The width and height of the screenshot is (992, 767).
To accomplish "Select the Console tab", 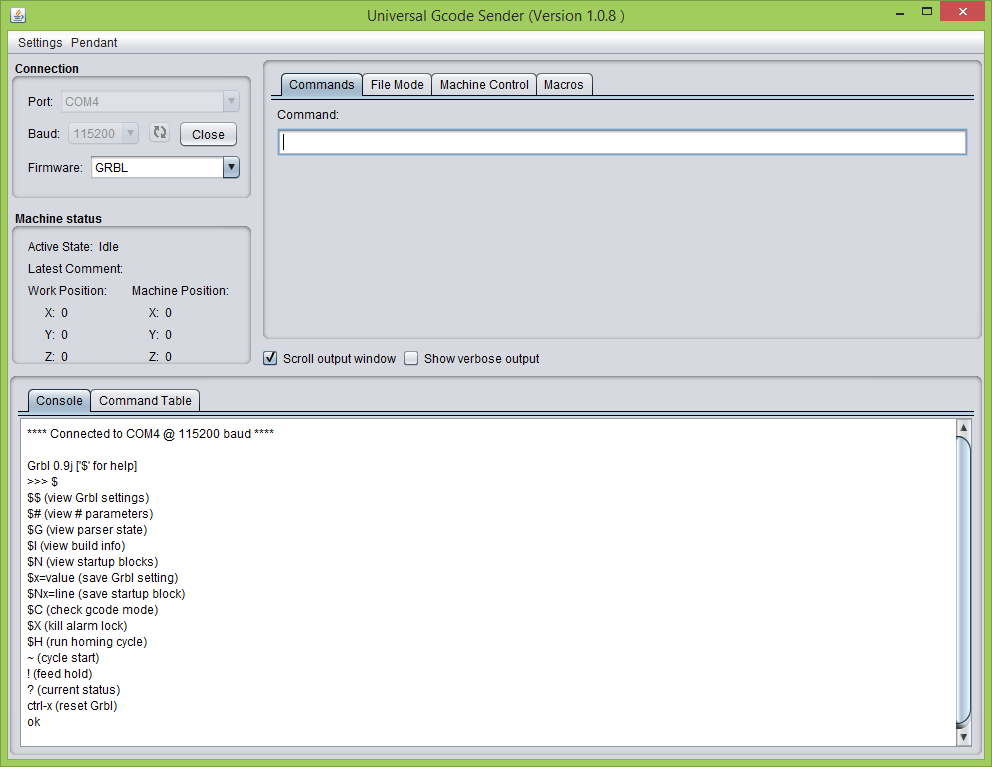I will [58, 400].
